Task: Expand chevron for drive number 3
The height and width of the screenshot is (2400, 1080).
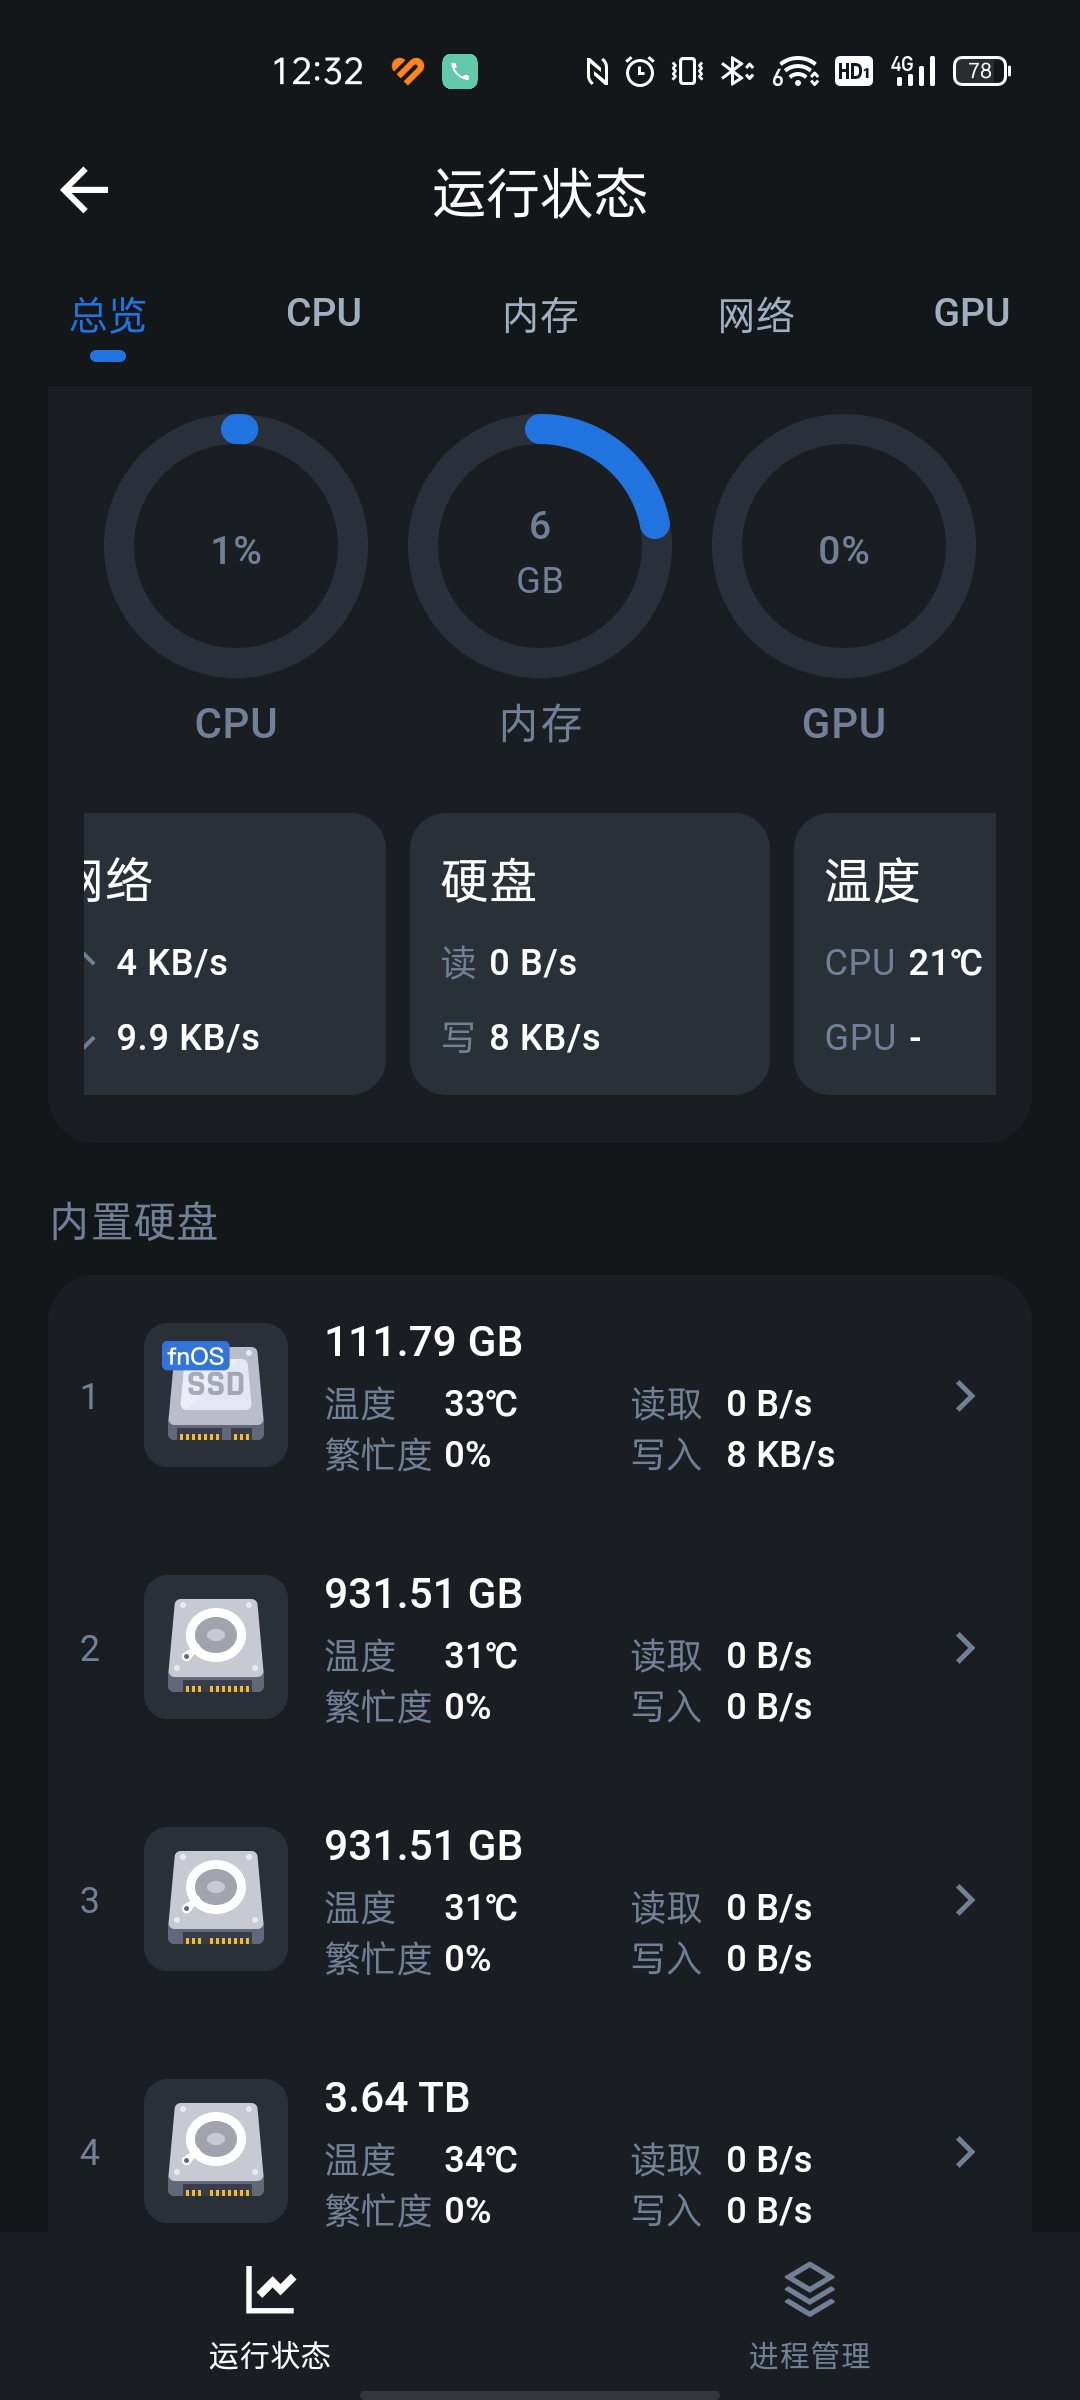Action: tap(965, 1900)
